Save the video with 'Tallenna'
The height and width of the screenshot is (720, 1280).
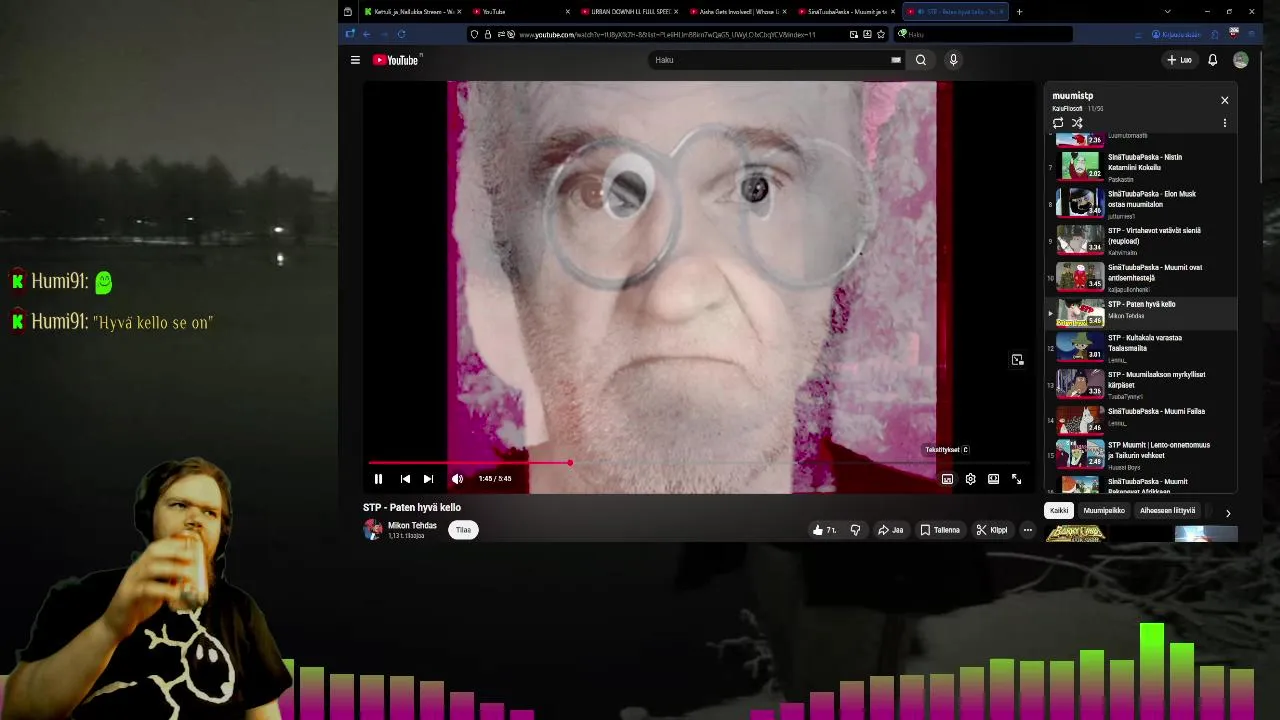(x=940, y=530)
